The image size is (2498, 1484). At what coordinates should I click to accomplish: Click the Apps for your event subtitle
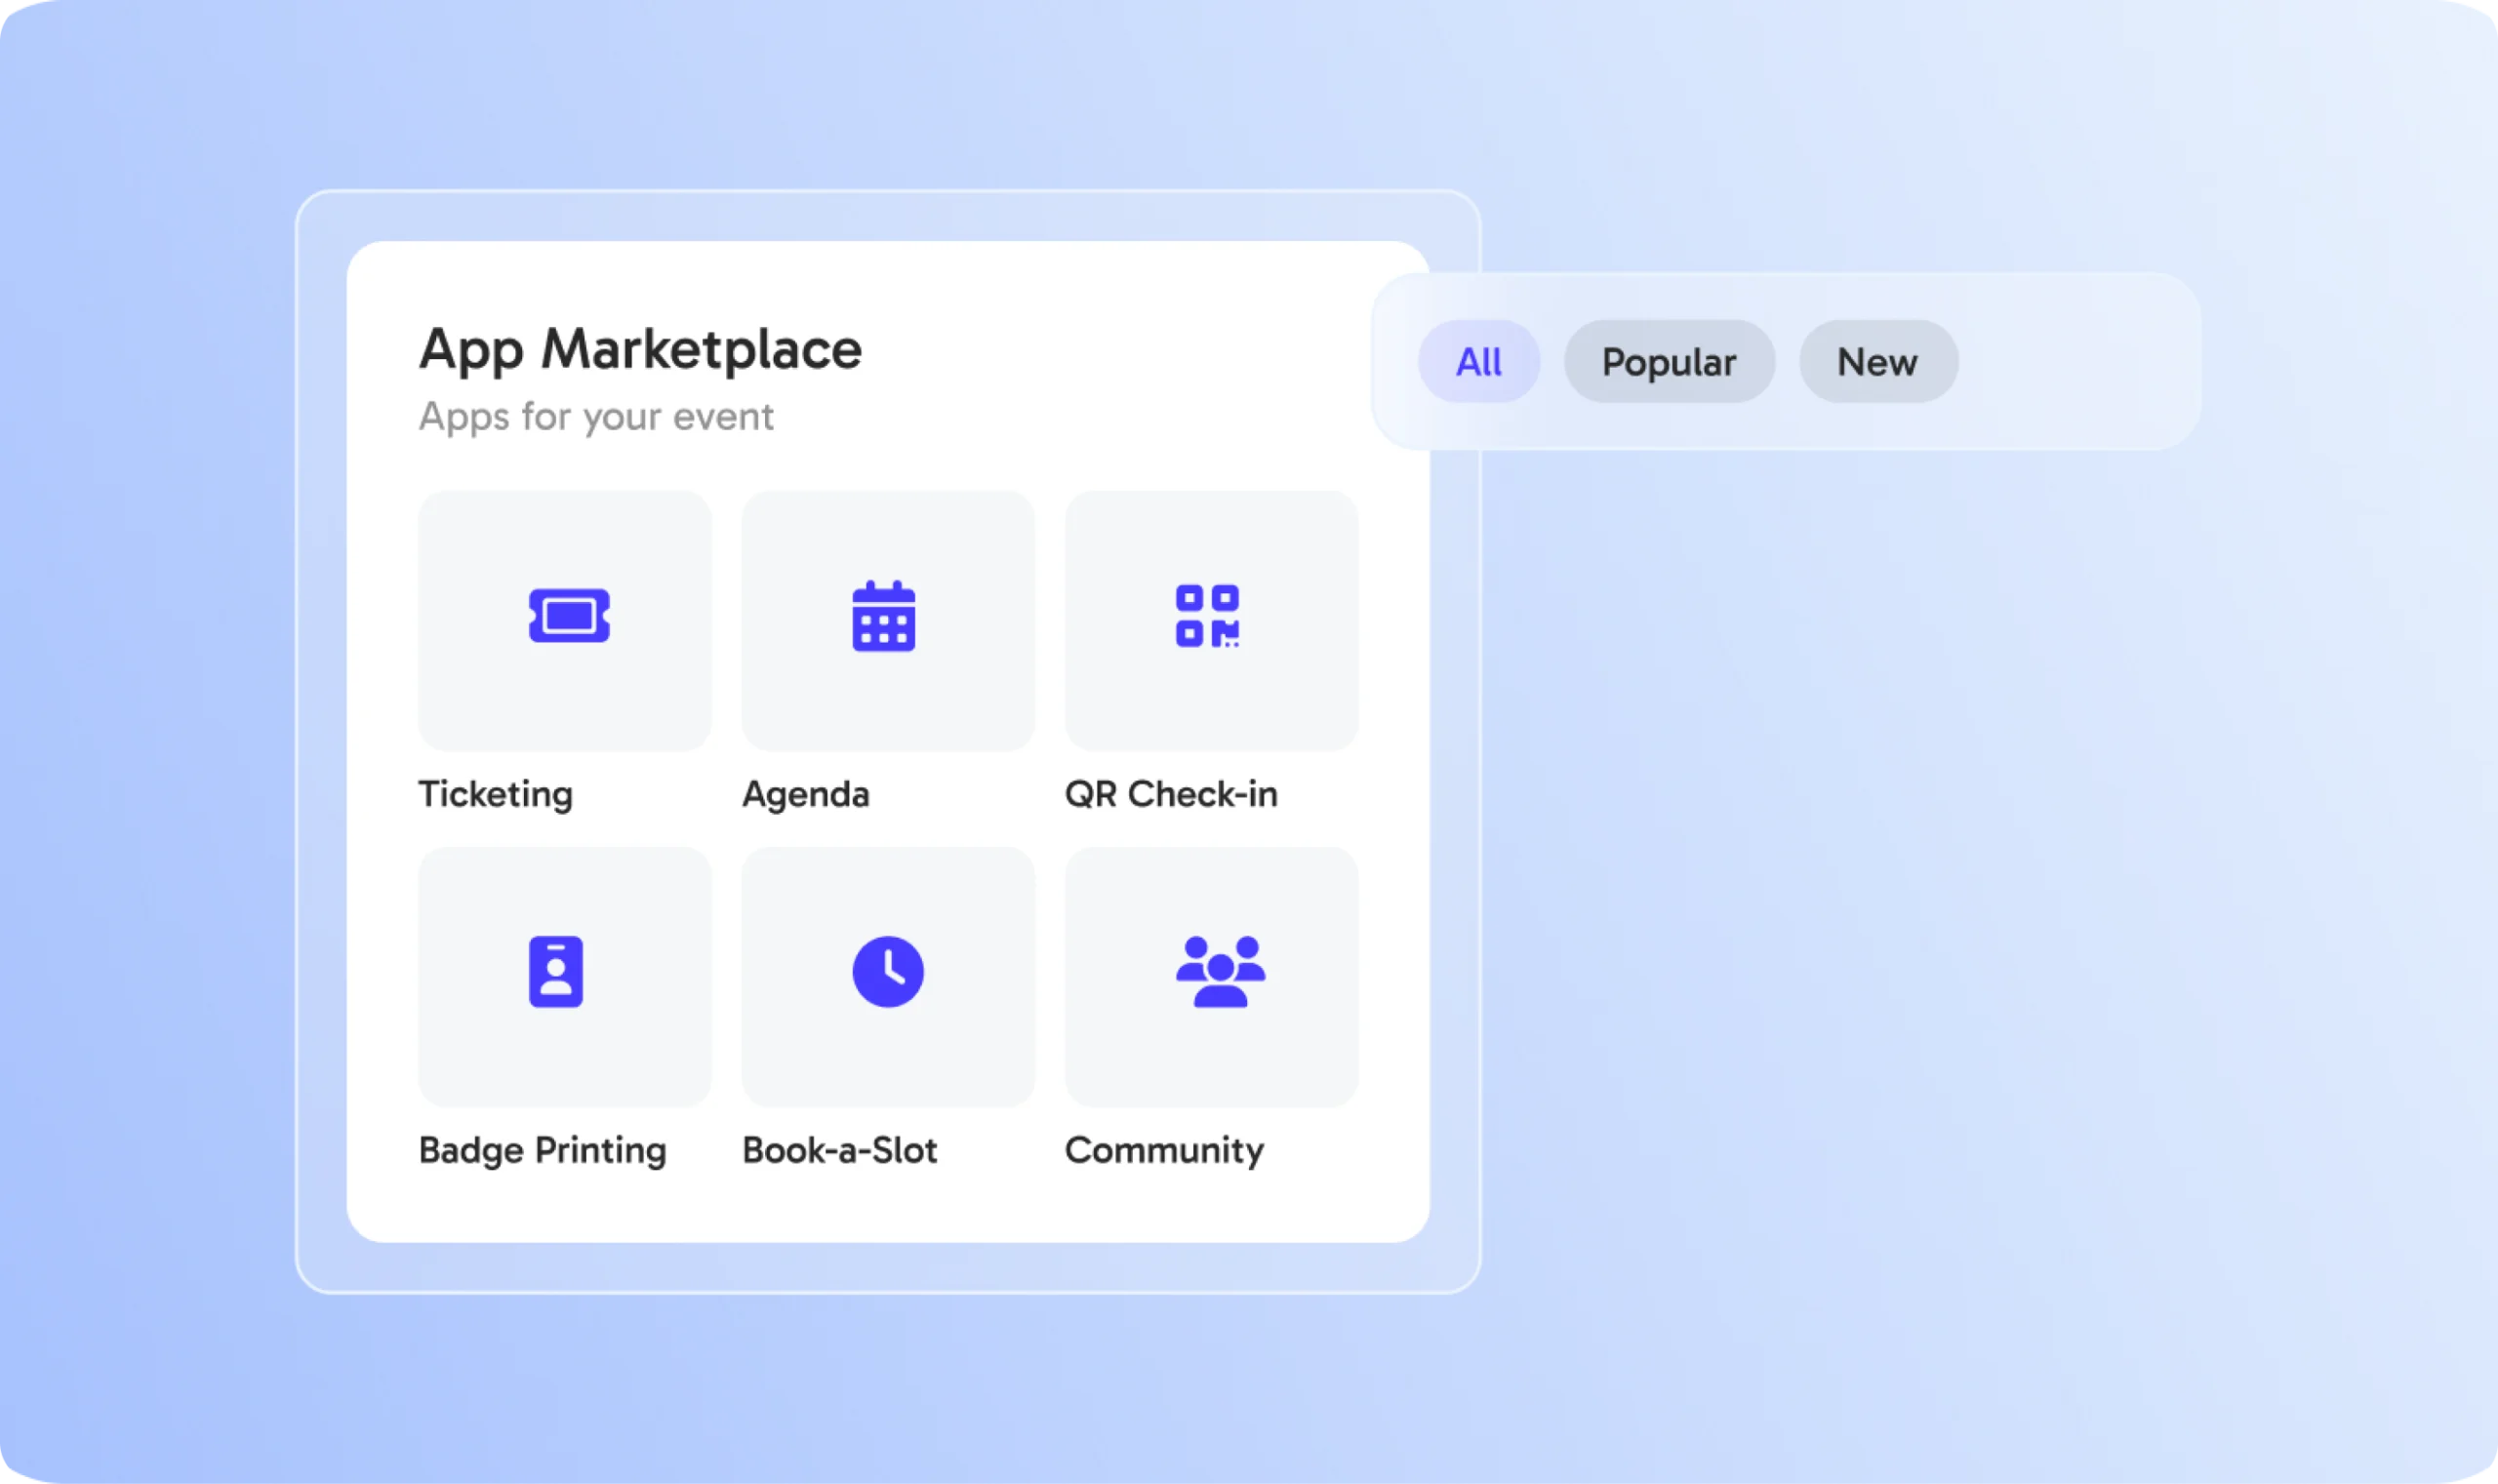[x=596, y=416]
